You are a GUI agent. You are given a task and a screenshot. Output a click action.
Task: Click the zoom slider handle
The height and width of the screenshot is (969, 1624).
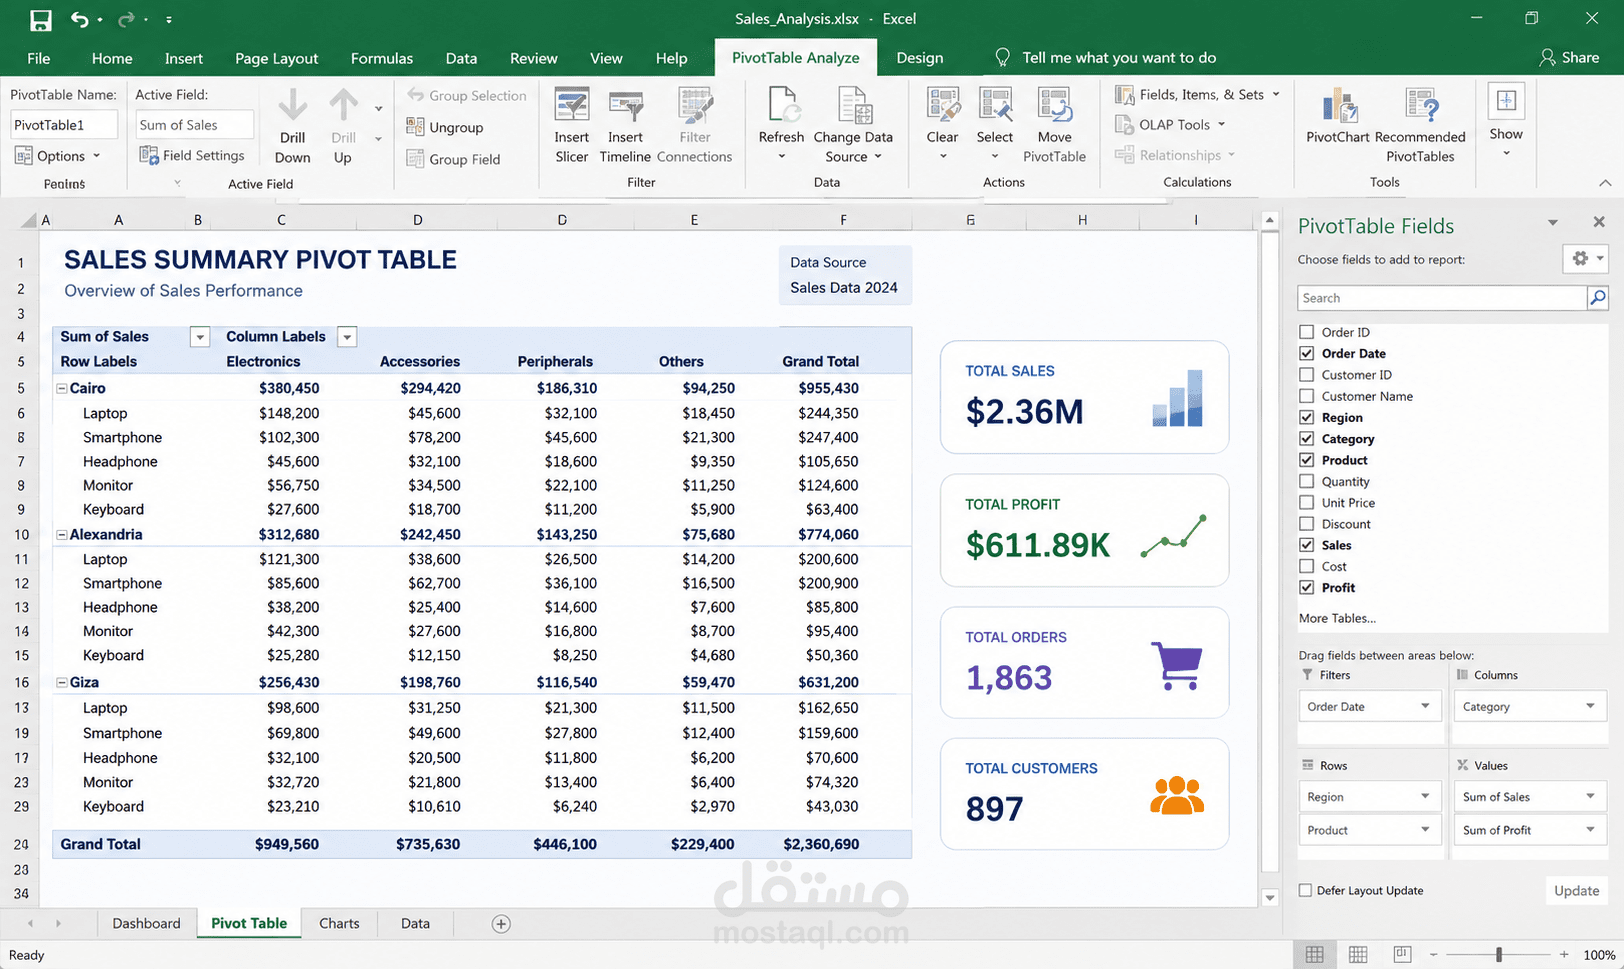coord(1499,954)
